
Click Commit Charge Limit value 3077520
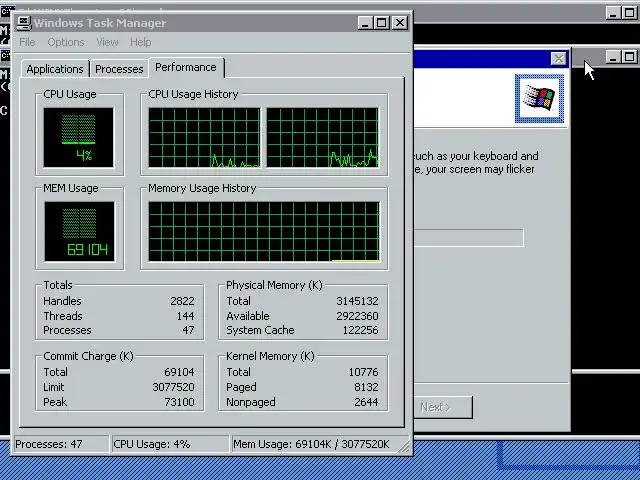(x=173, y=387)
